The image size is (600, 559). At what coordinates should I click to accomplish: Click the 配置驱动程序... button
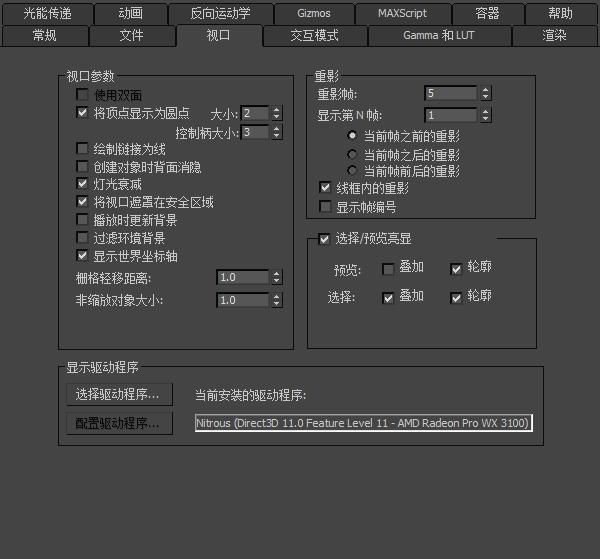click(119, 423)
